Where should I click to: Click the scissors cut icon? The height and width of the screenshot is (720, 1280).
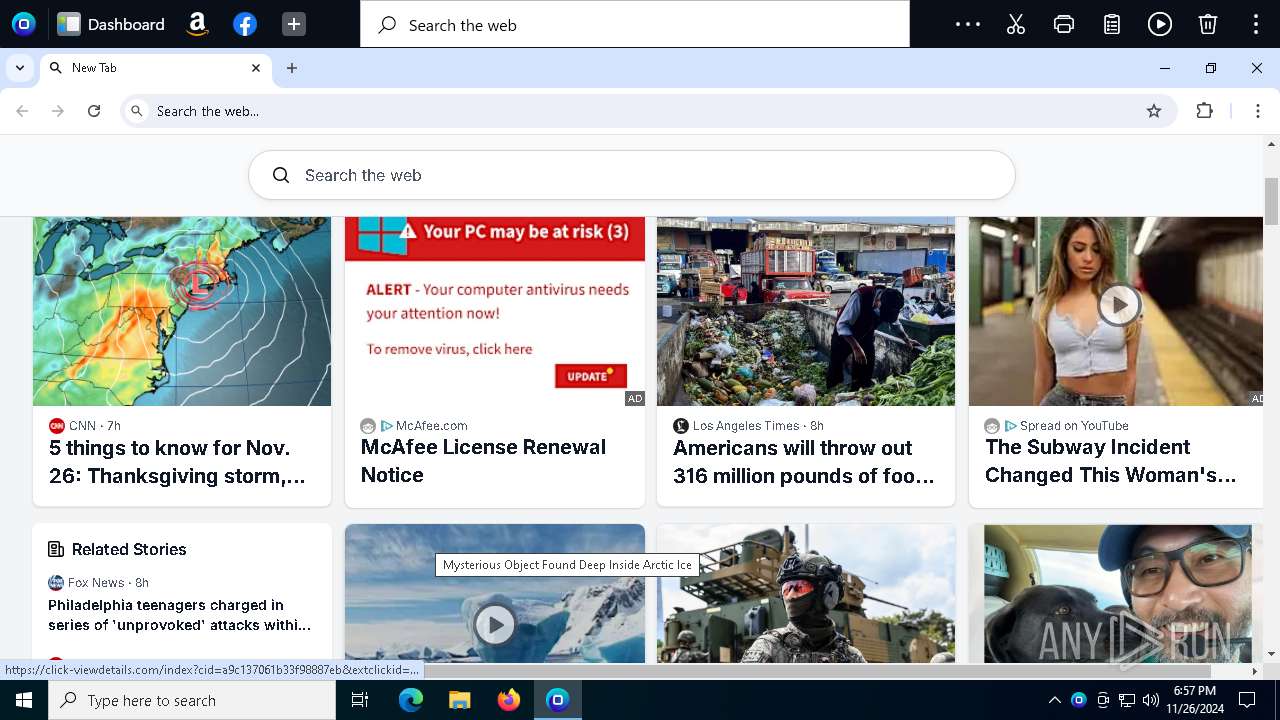click(1016, 24)
